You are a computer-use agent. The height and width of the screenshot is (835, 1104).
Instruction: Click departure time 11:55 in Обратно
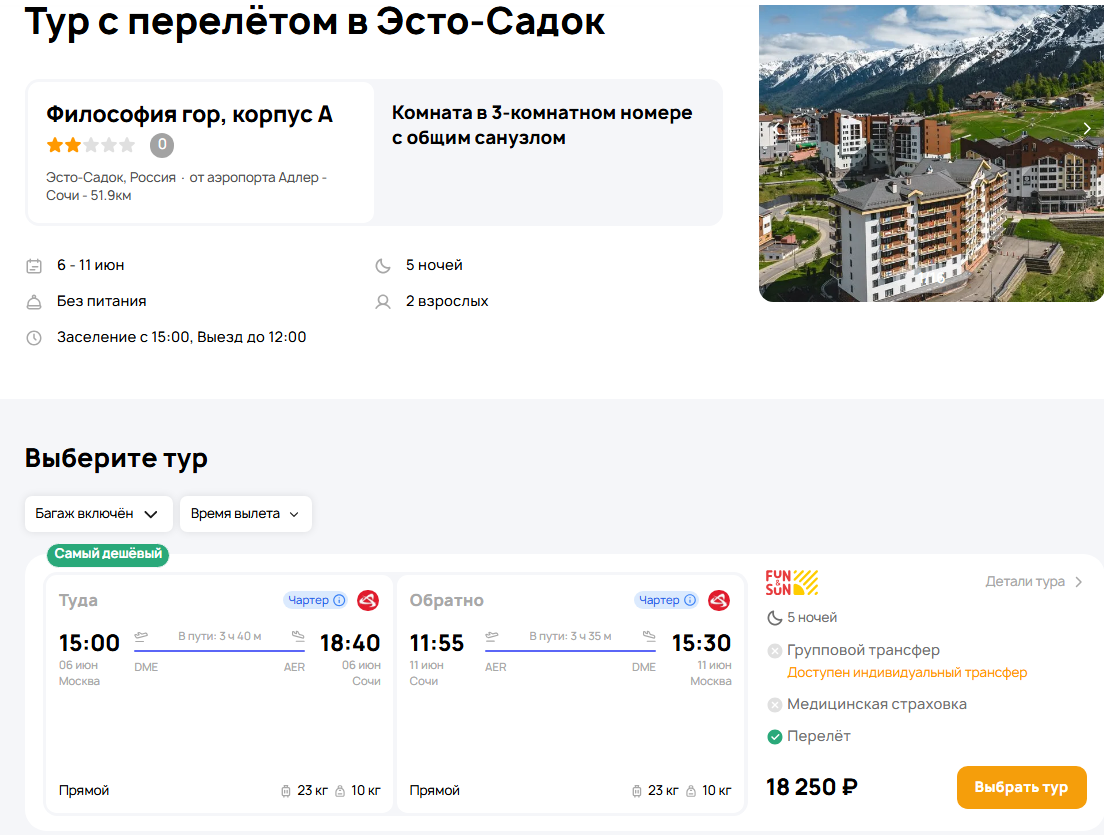click(437, 643)
